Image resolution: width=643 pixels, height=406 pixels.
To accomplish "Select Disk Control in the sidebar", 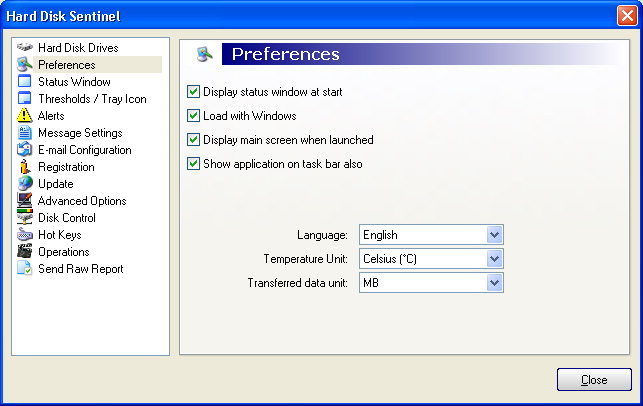I will click(x=66, y=218).
